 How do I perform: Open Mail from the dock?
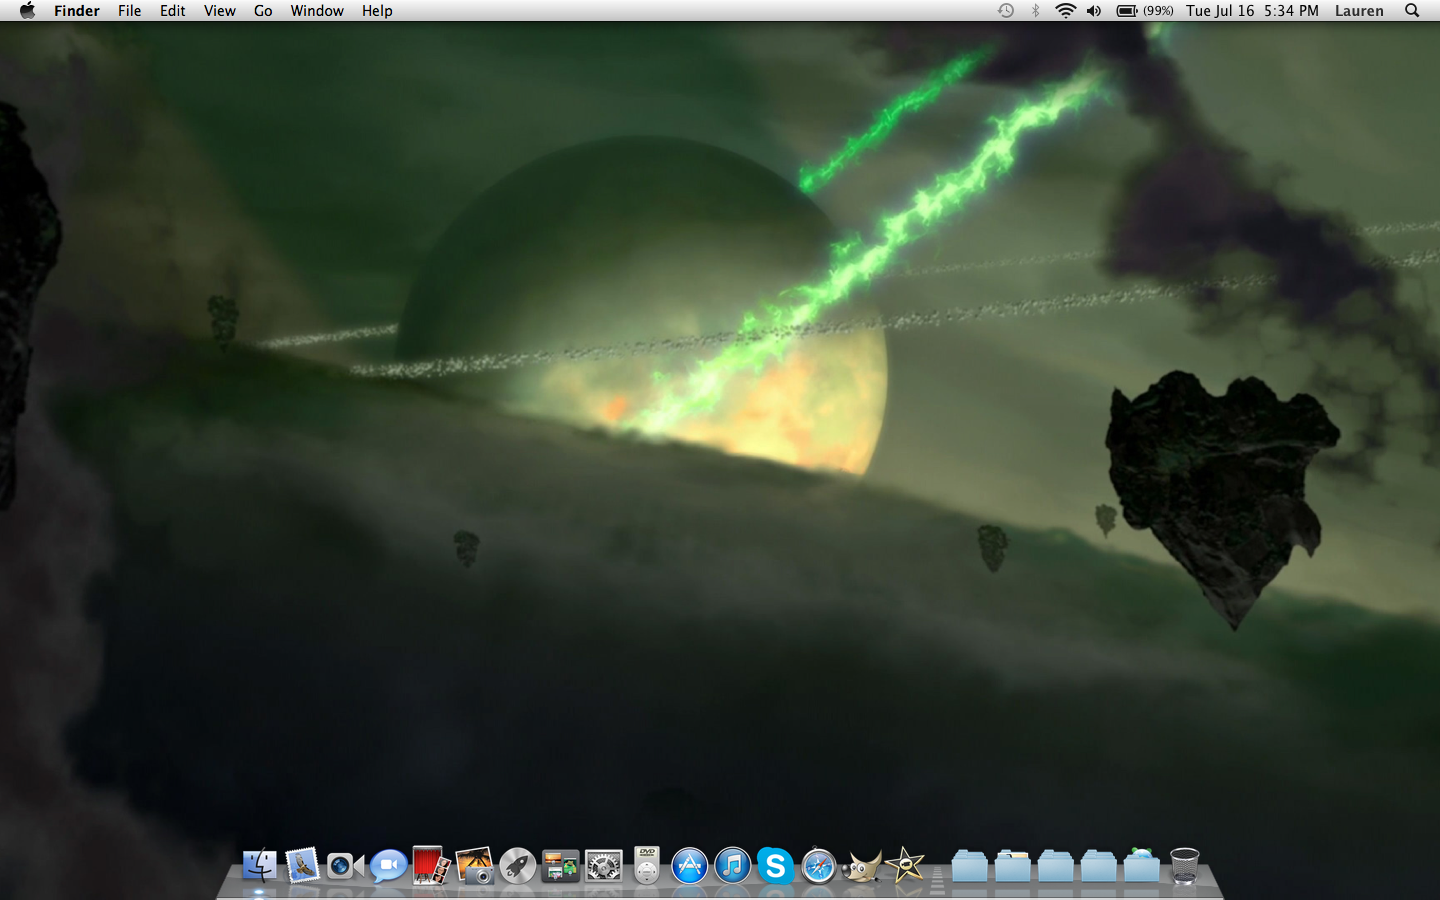(x=302, y=865)
